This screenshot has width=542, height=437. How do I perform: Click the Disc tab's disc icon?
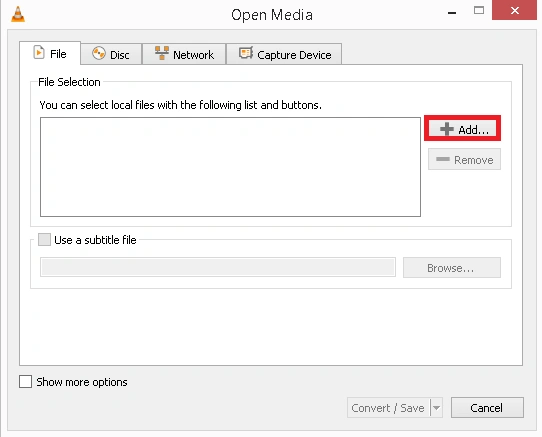tap(99, 54)
